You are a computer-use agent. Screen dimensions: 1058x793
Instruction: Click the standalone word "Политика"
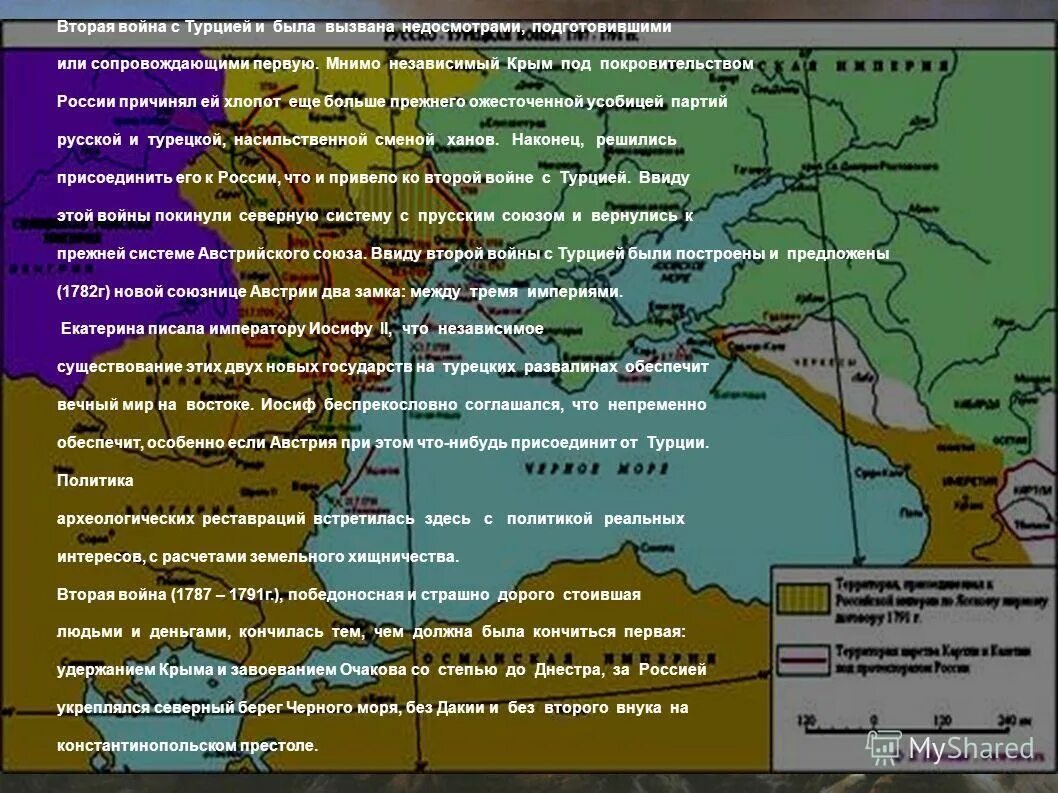pyautogui.click(x=95, y=481)
